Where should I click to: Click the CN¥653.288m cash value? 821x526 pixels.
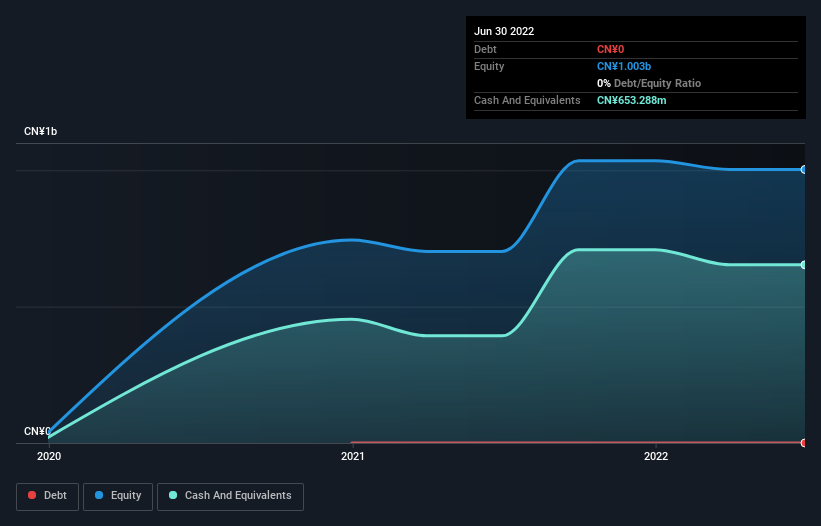(631, 100)
